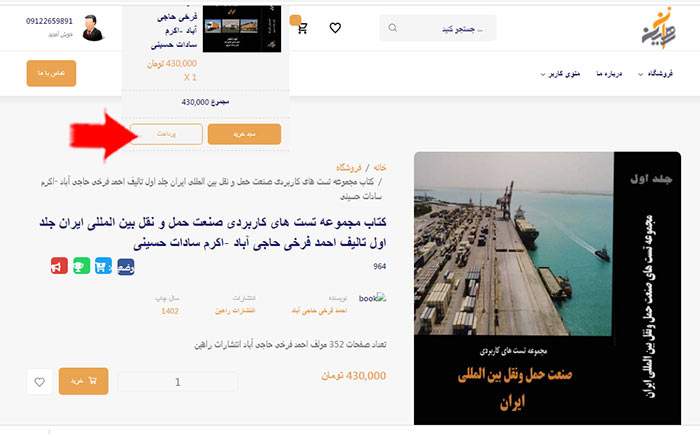This screenshot has width=700, height=434.
Task: Click the خوش آمدید greeting text
Action: click(60, 34)
